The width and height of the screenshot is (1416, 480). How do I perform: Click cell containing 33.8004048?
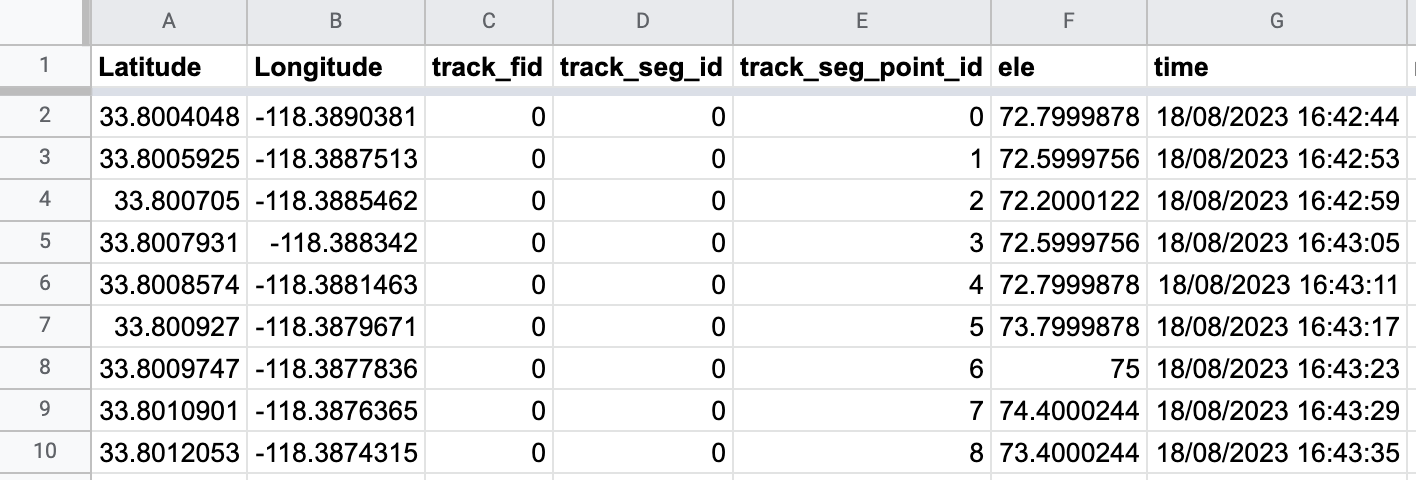pyautogui.click(x=169, y=117)
